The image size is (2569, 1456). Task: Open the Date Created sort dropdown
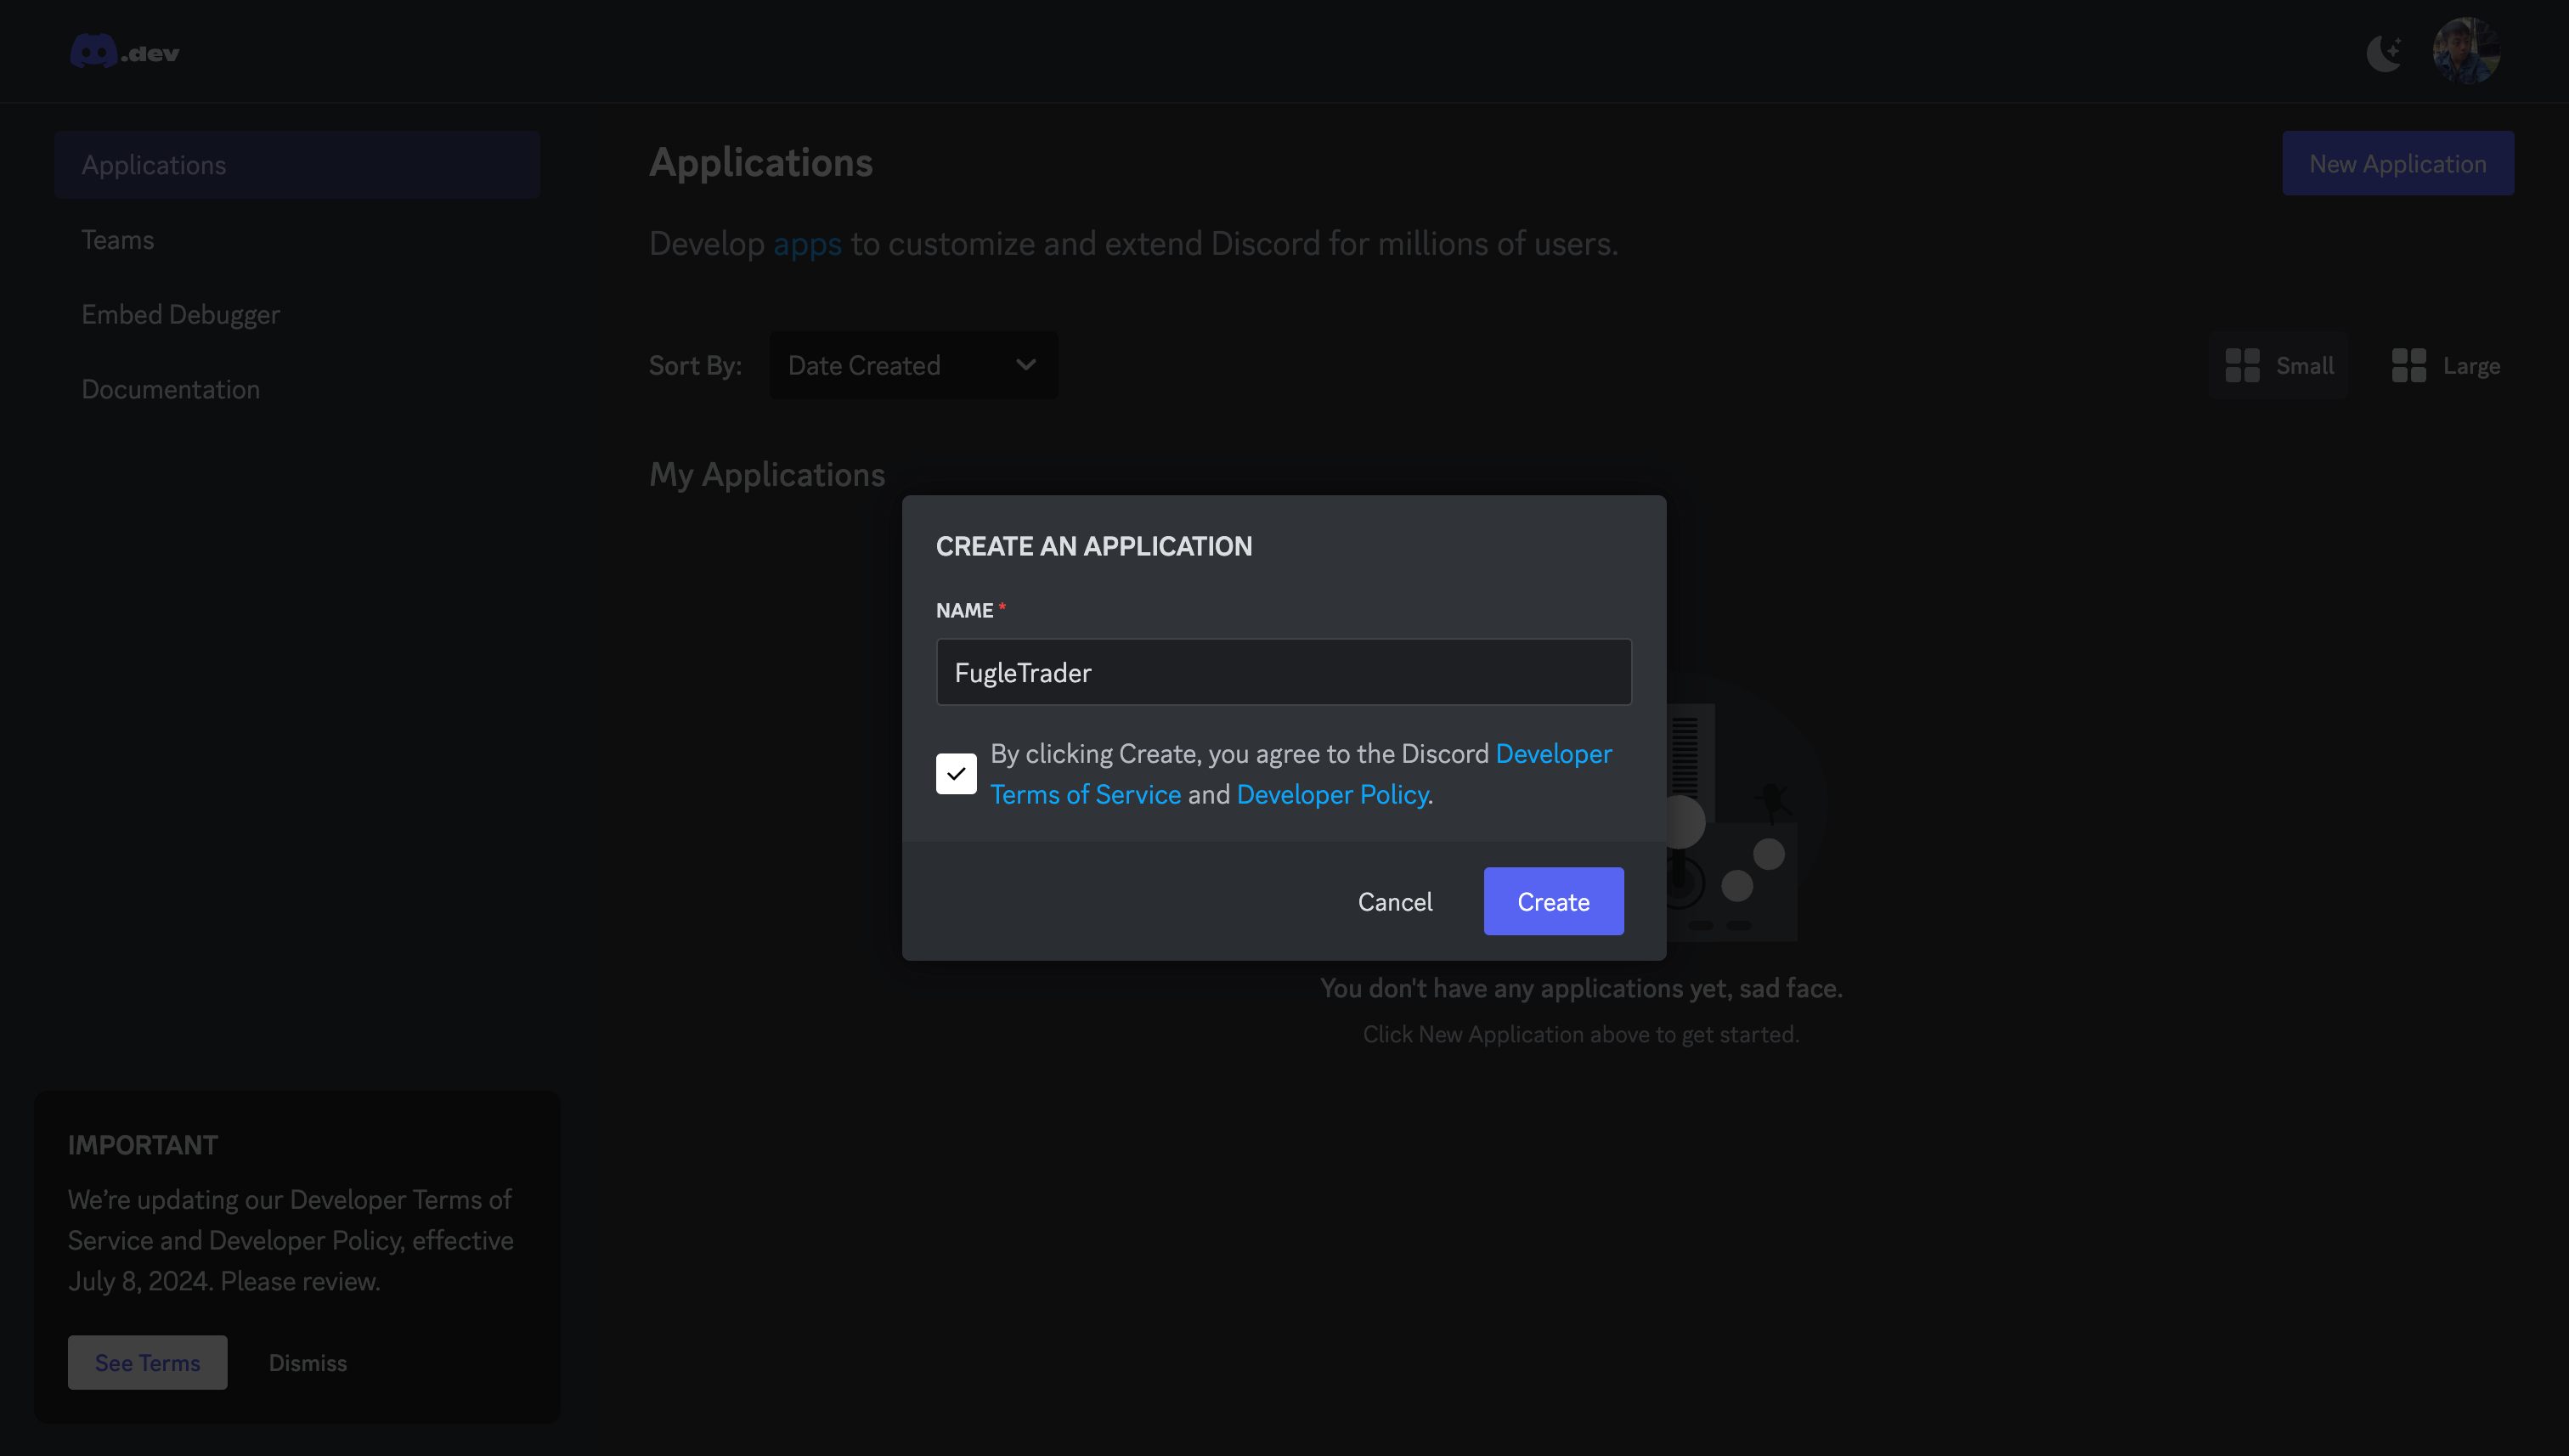point(913,365)
